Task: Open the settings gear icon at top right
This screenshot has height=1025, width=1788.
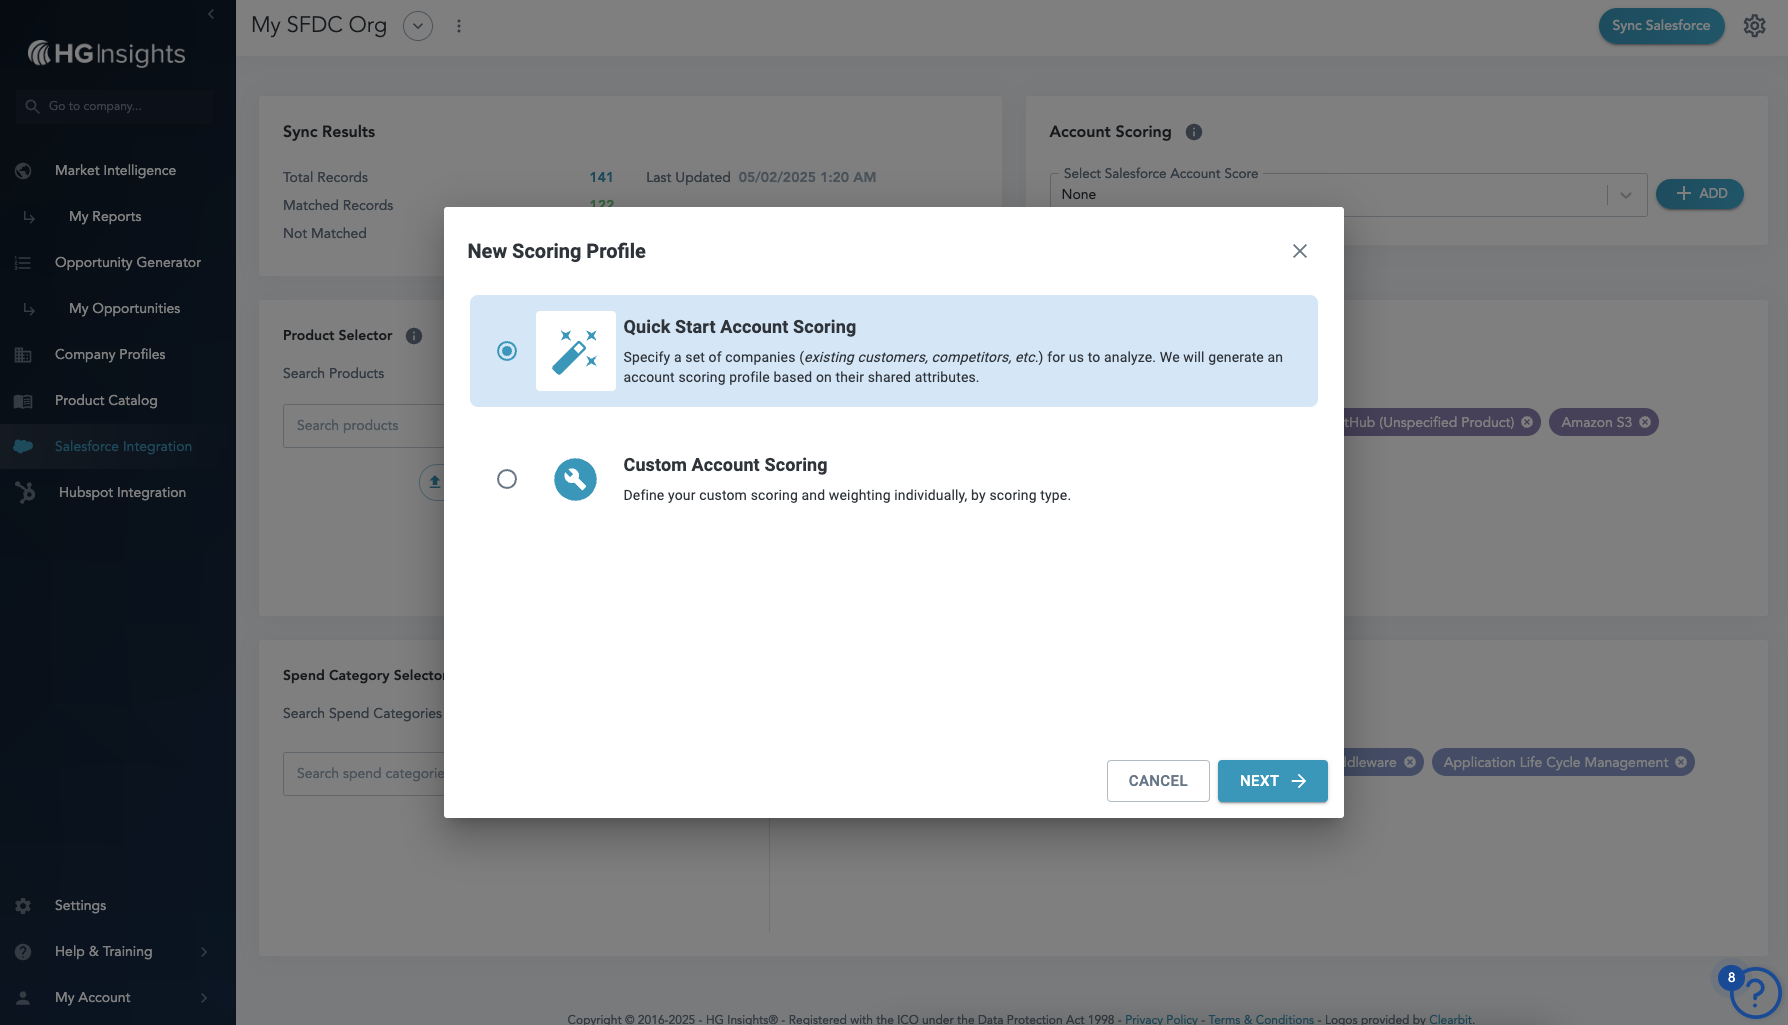Action: 1755,26
